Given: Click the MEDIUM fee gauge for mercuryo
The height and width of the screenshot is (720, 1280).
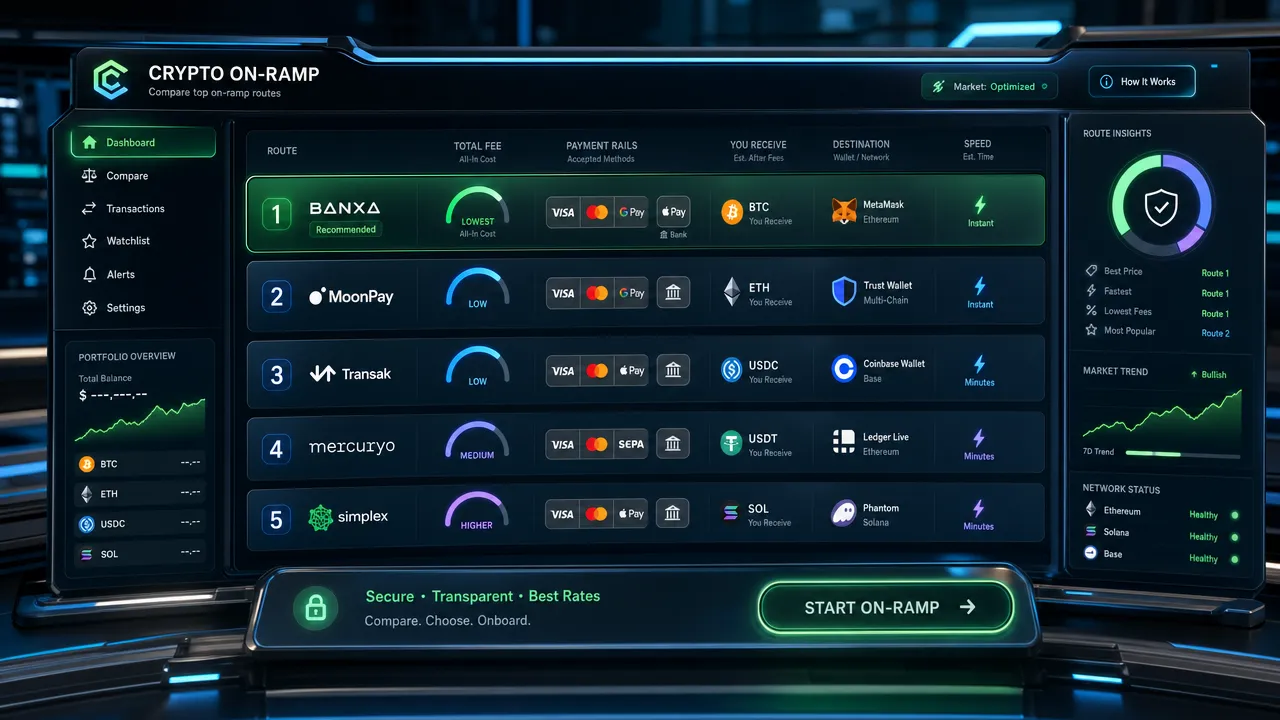Looking at the screenshot, I should click(x=477, y=441).
